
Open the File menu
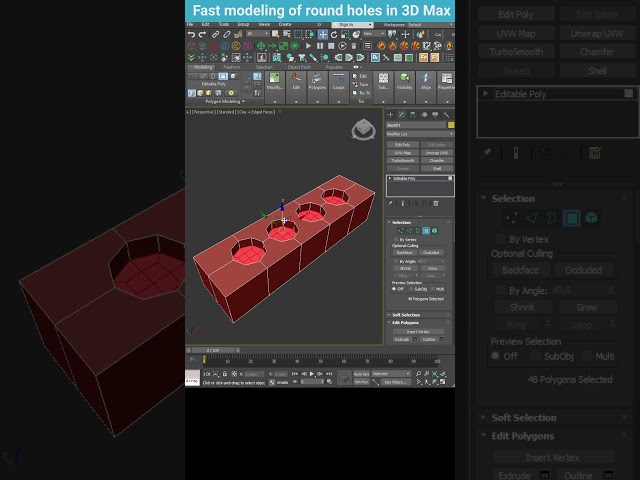click(x=190, y=25)
